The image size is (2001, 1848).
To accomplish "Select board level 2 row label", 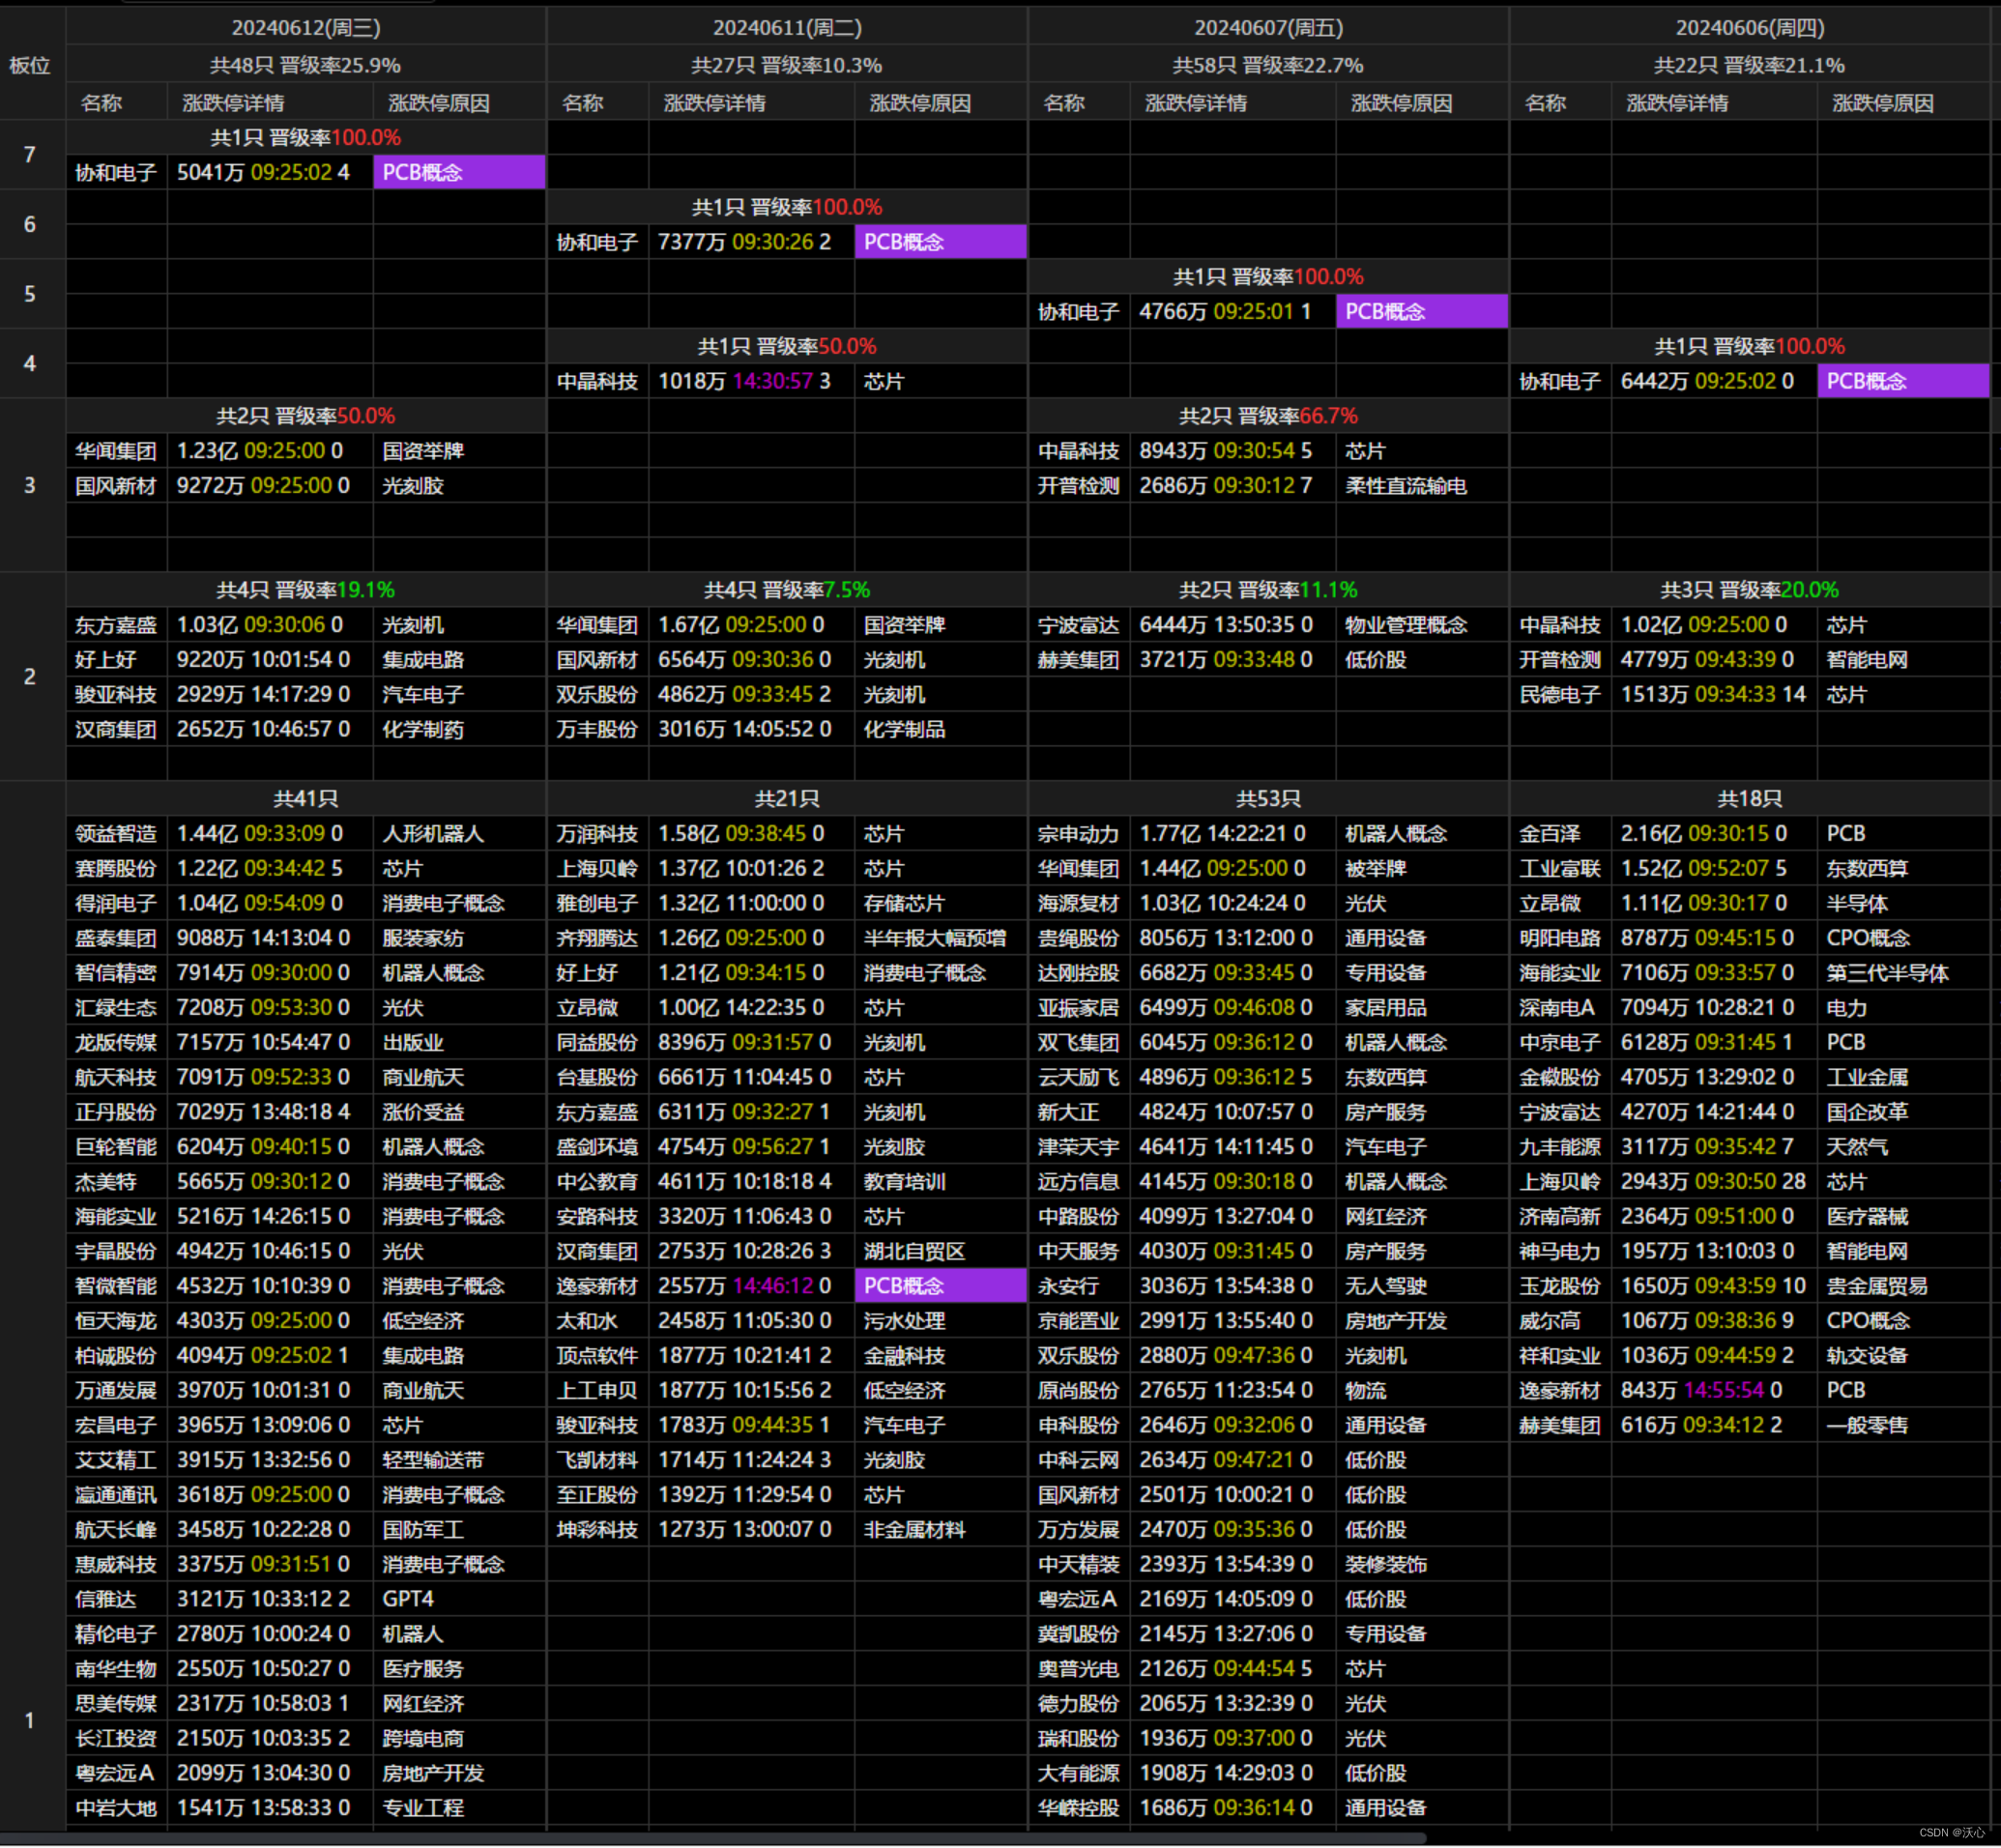I will 30,677.
